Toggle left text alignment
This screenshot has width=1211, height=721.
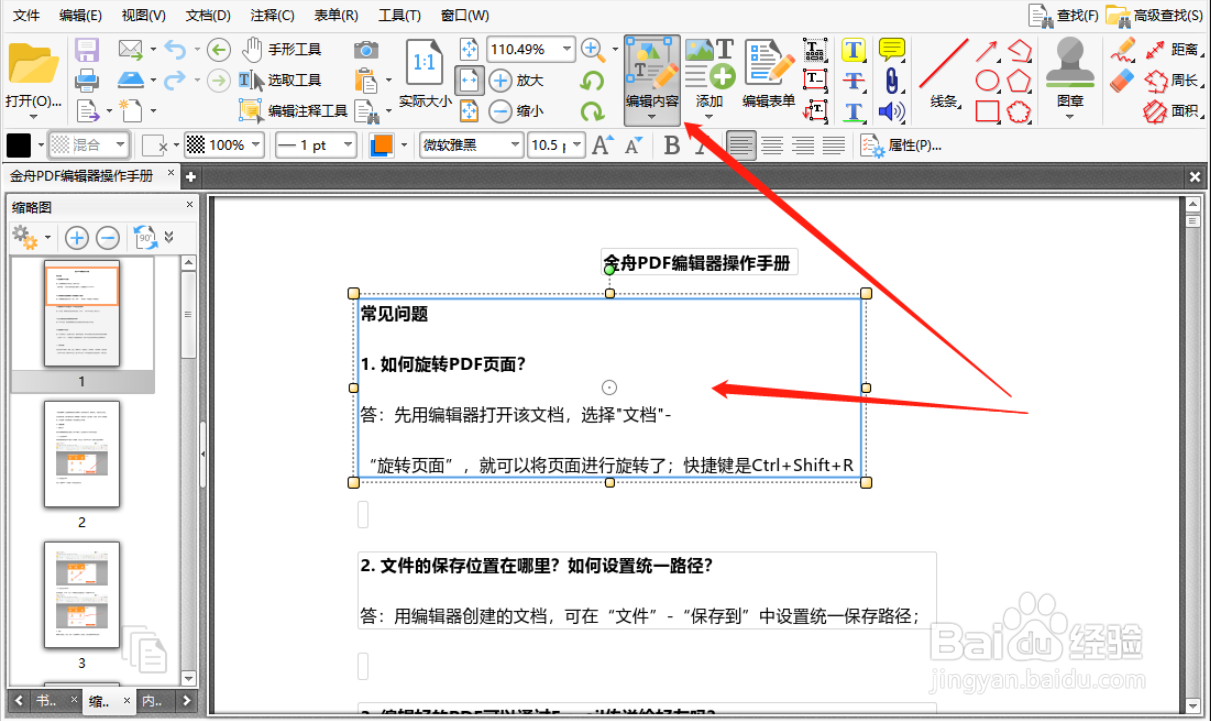click(x=740, y=146)
